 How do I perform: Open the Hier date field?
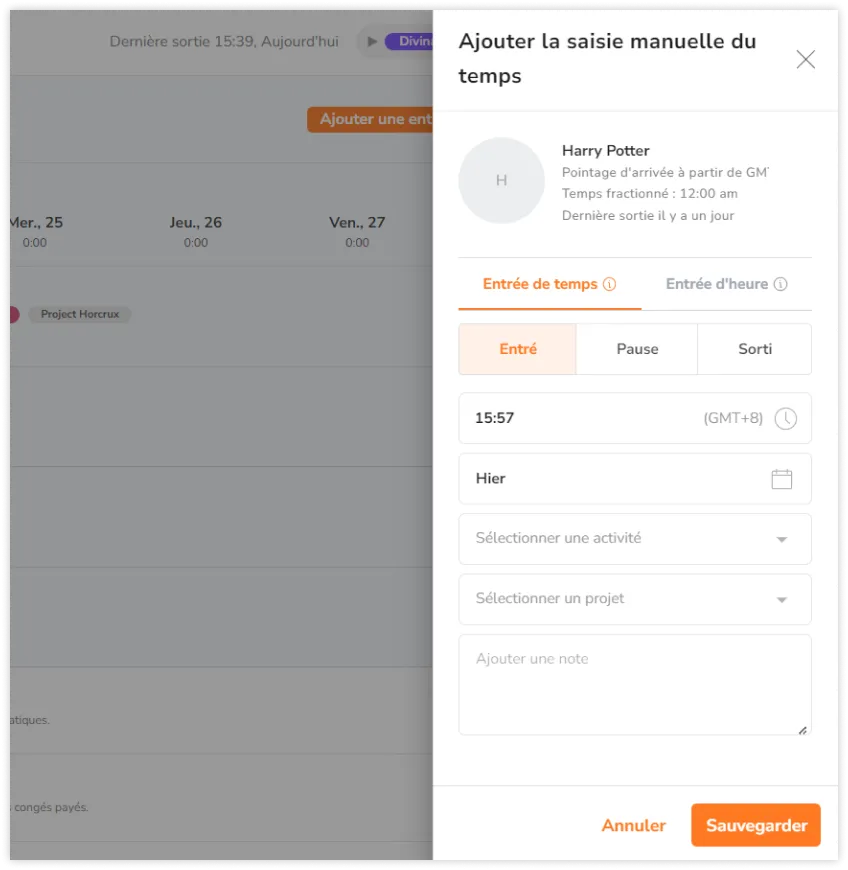610,479
